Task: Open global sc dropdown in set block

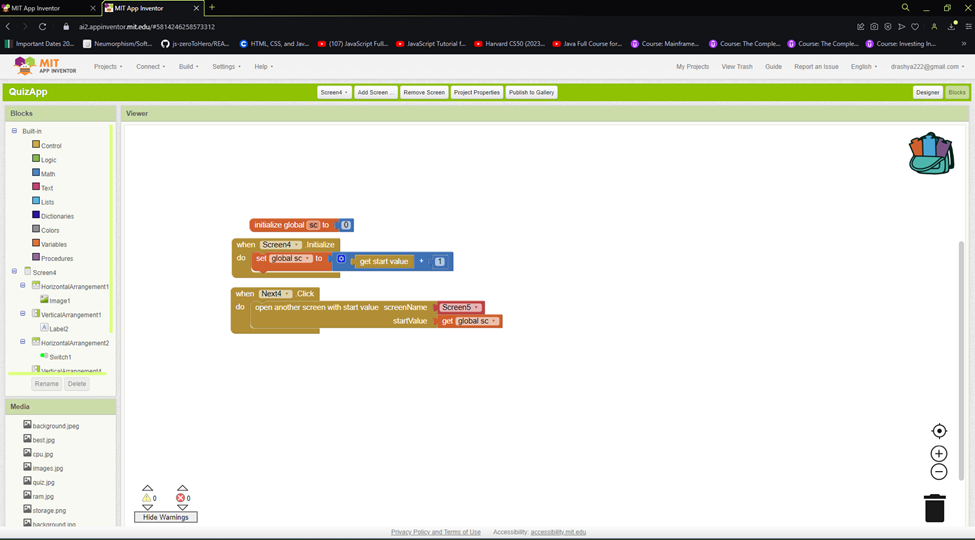Action: pos(290,258)
